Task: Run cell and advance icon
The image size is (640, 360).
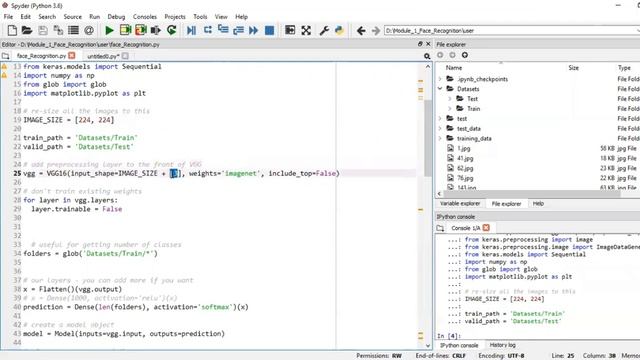Action: click(141, 30)
